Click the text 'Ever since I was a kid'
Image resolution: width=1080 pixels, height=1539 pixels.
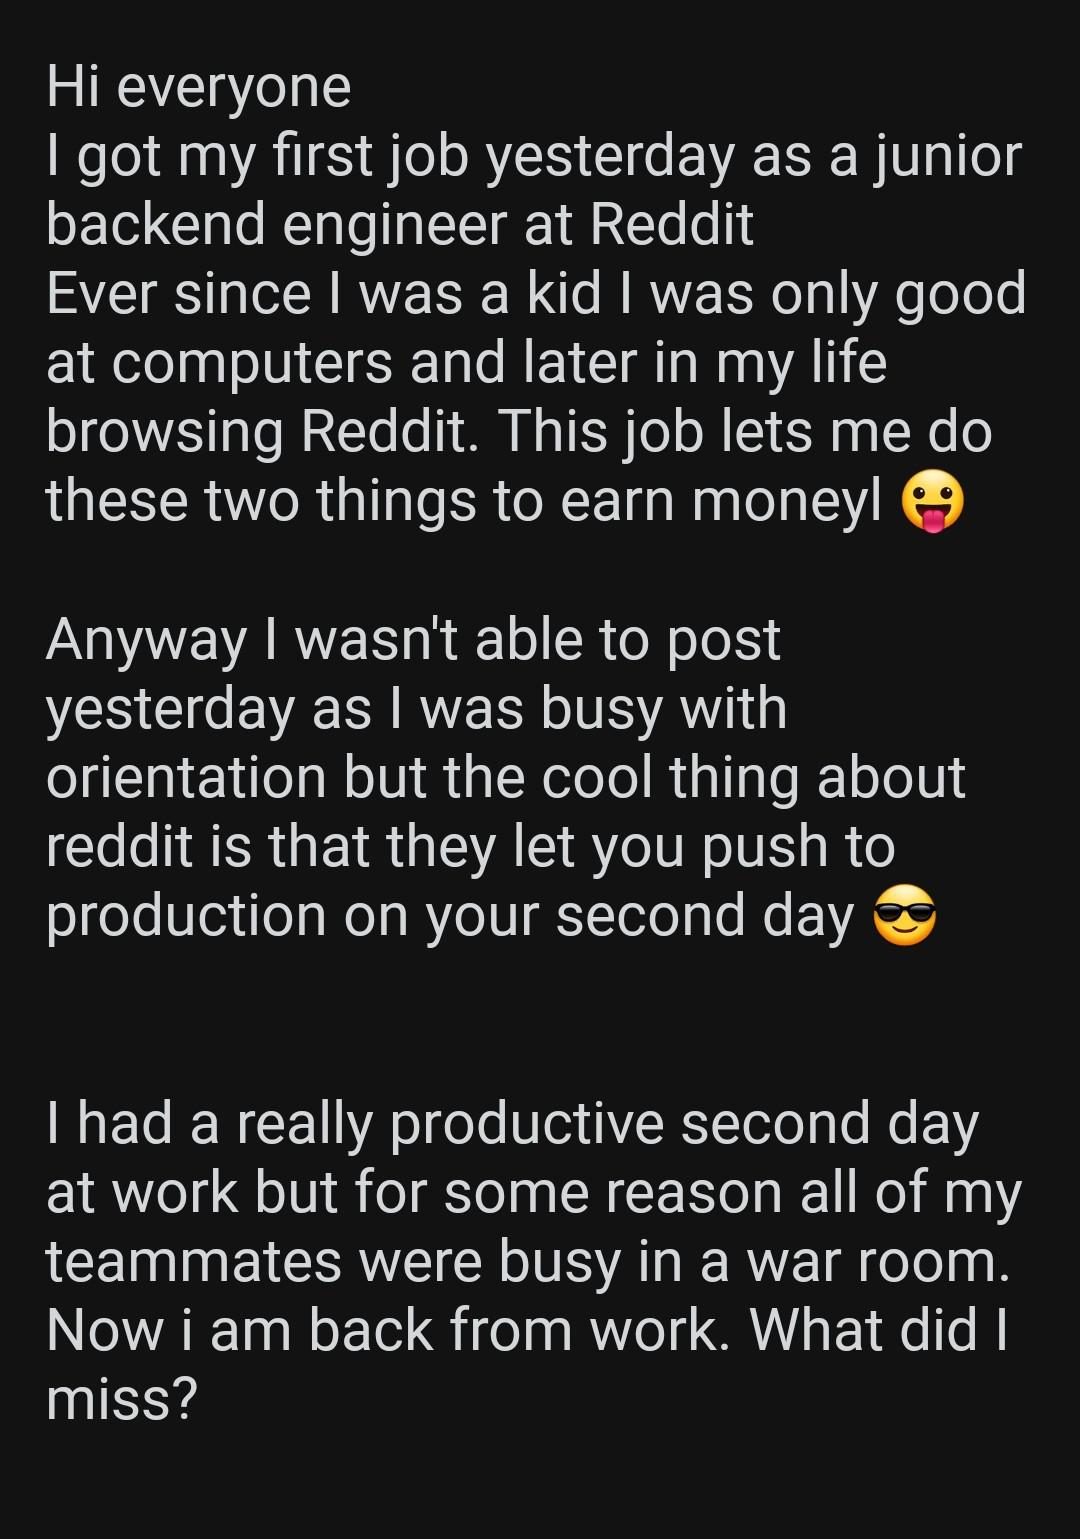(323, 294)
